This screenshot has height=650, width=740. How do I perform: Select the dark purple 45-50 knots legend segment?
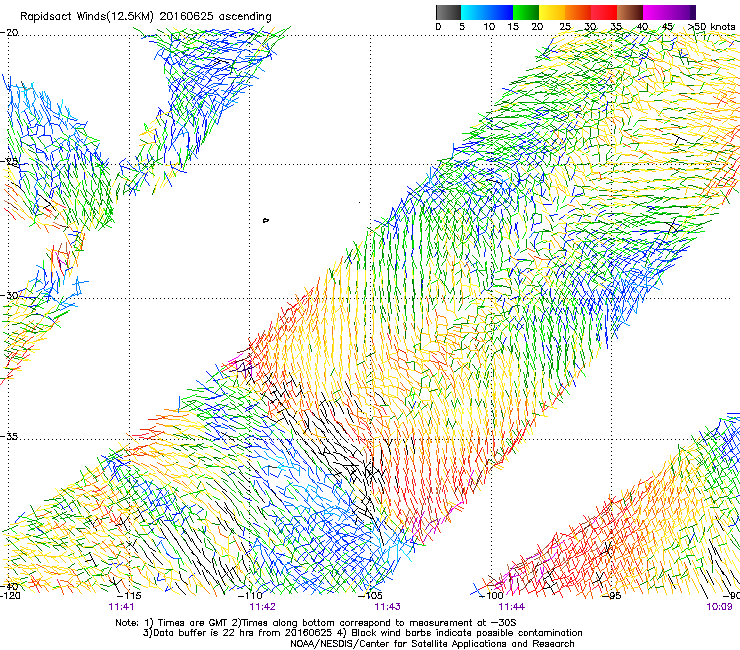point(682,12)
